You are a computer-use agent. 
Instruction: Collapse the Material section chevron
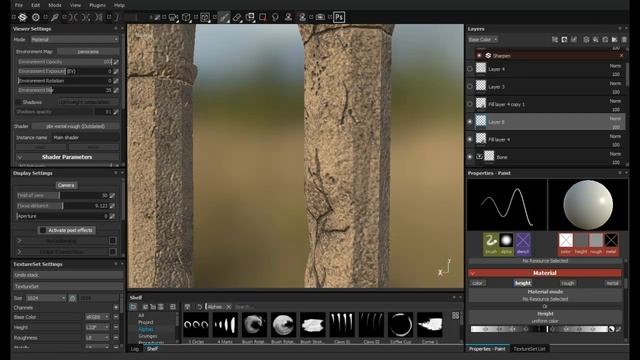tap(473, 273)
